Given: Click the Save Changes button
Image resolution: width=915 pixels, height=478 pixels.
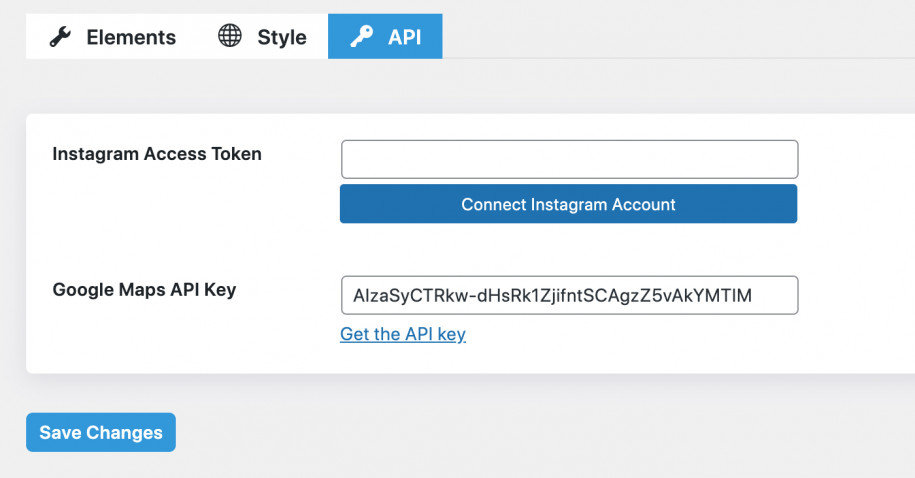Looking at the screenshot, I should pyautogui.click(x=101, y=432).
